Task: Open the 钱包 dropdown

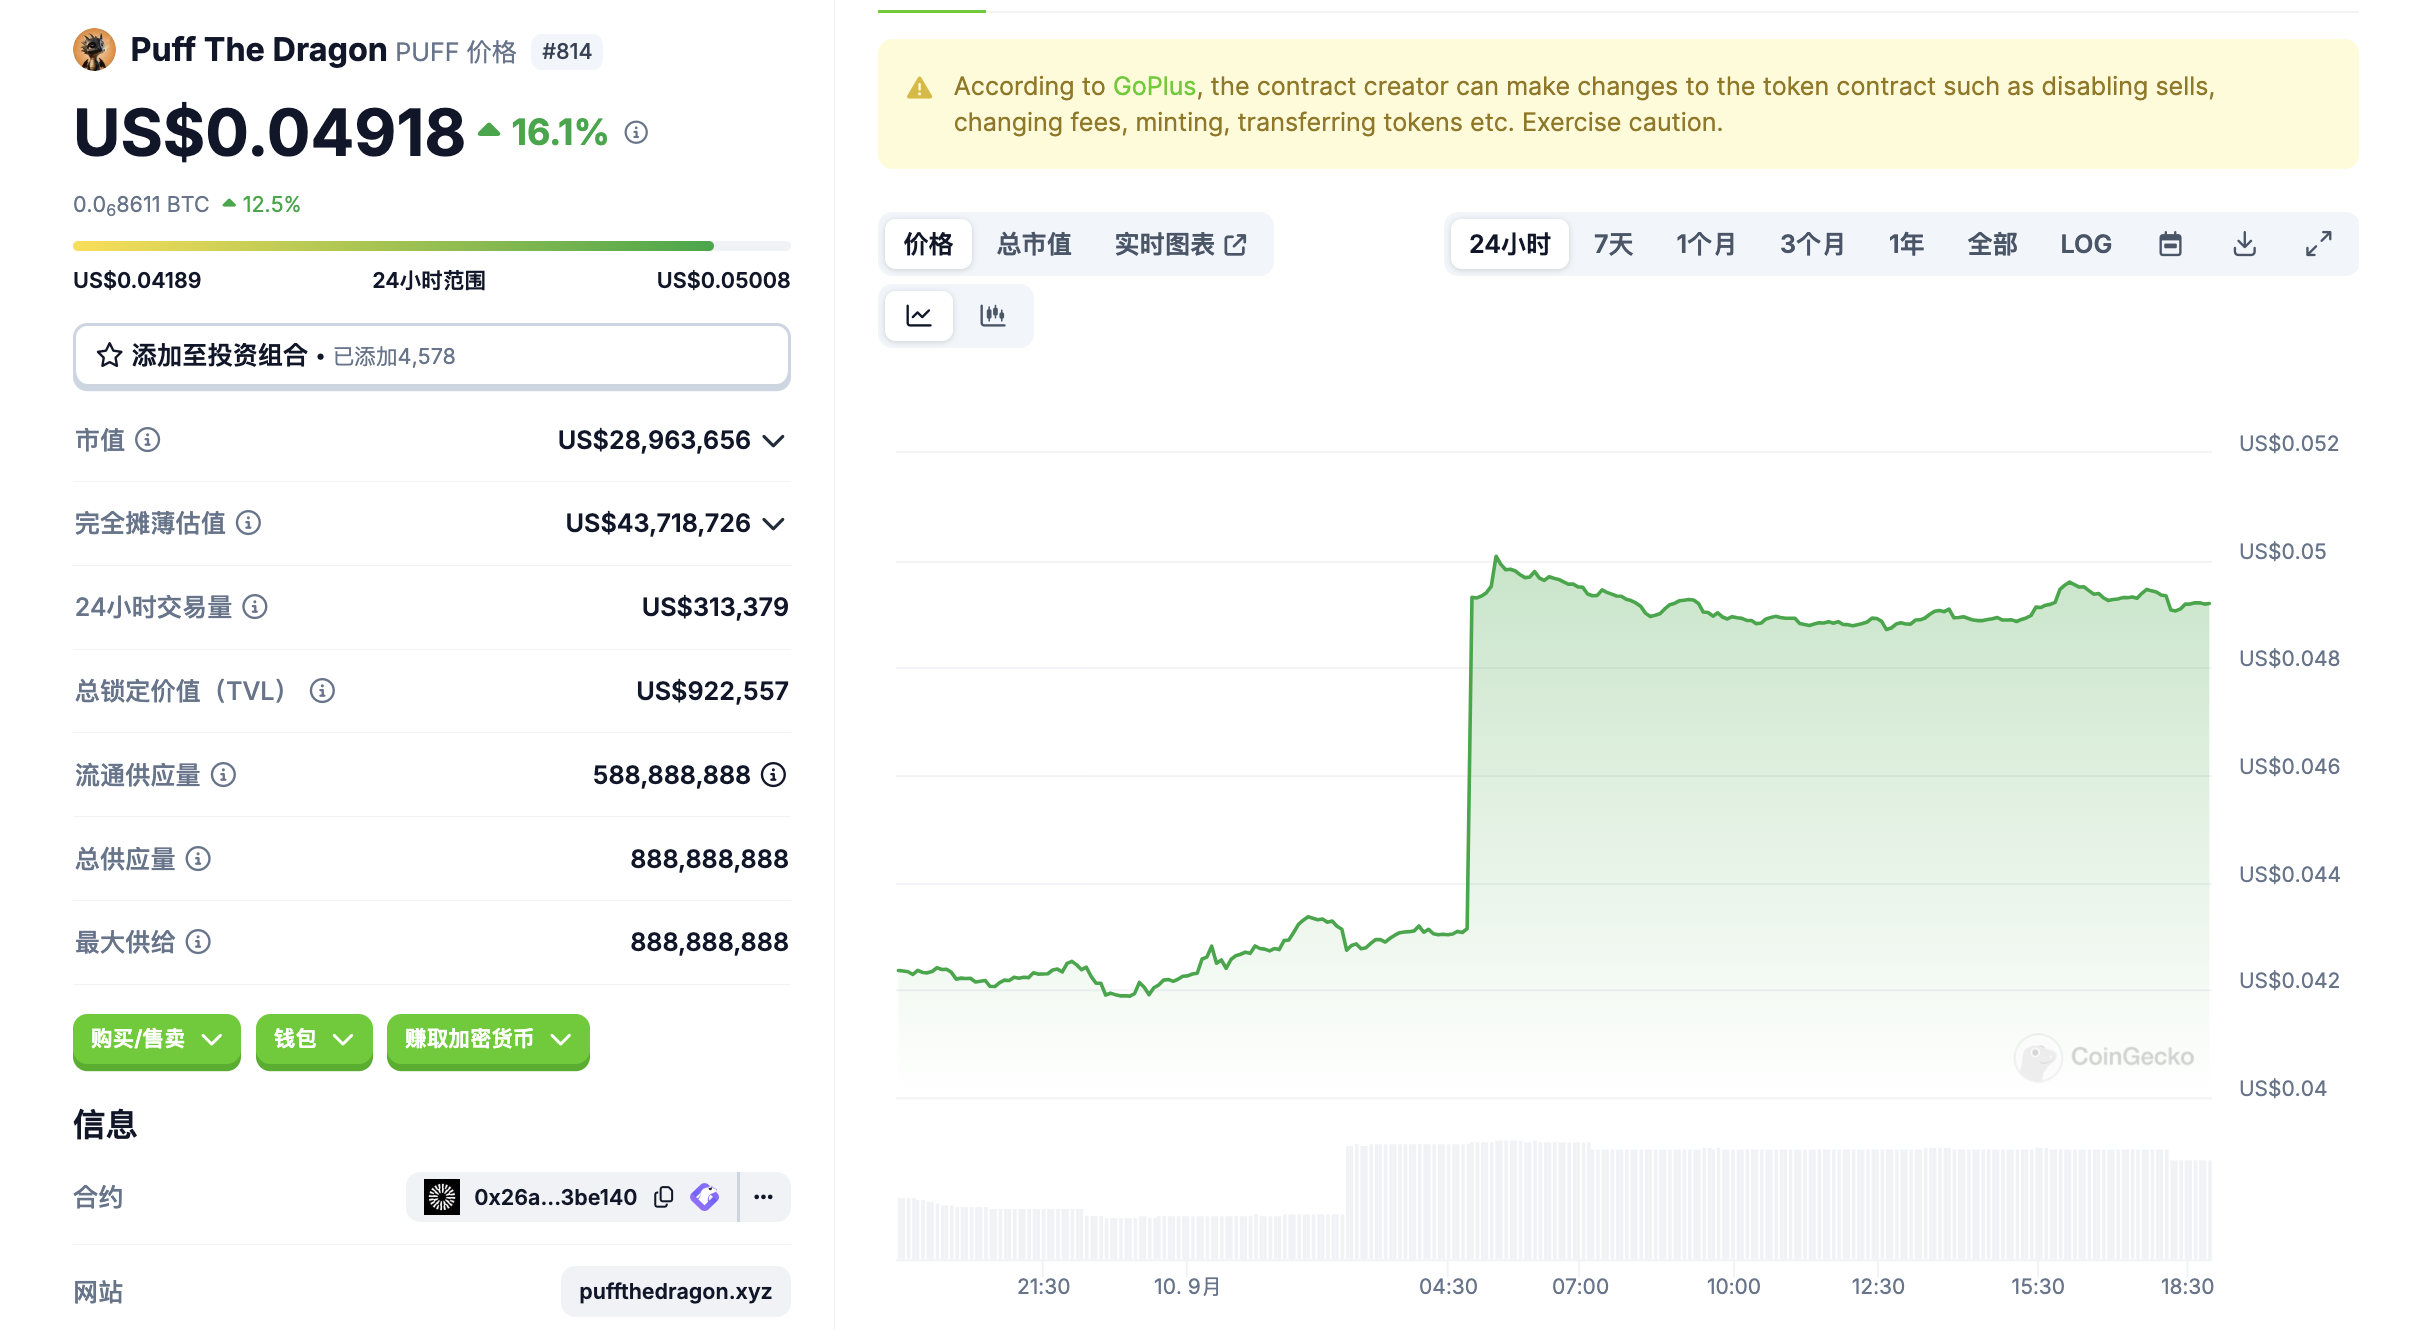Action: pos(313,1039)
